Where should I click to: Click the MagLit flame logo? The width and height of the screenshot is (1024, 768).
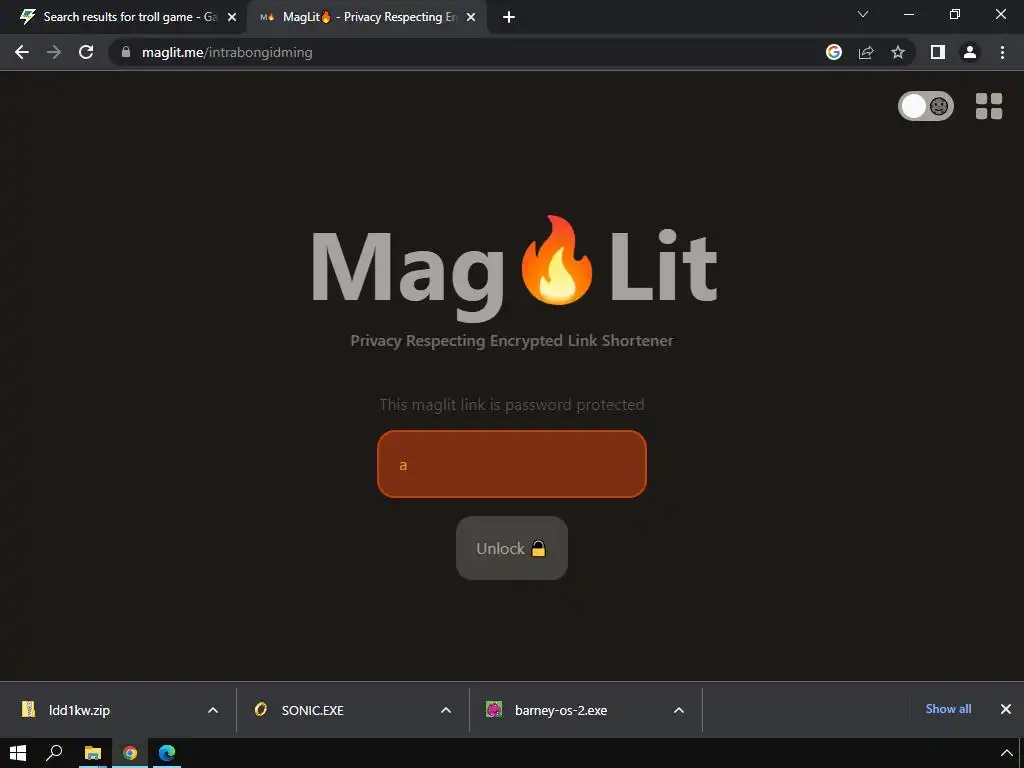pyautogui.click(x=556, y=260)
